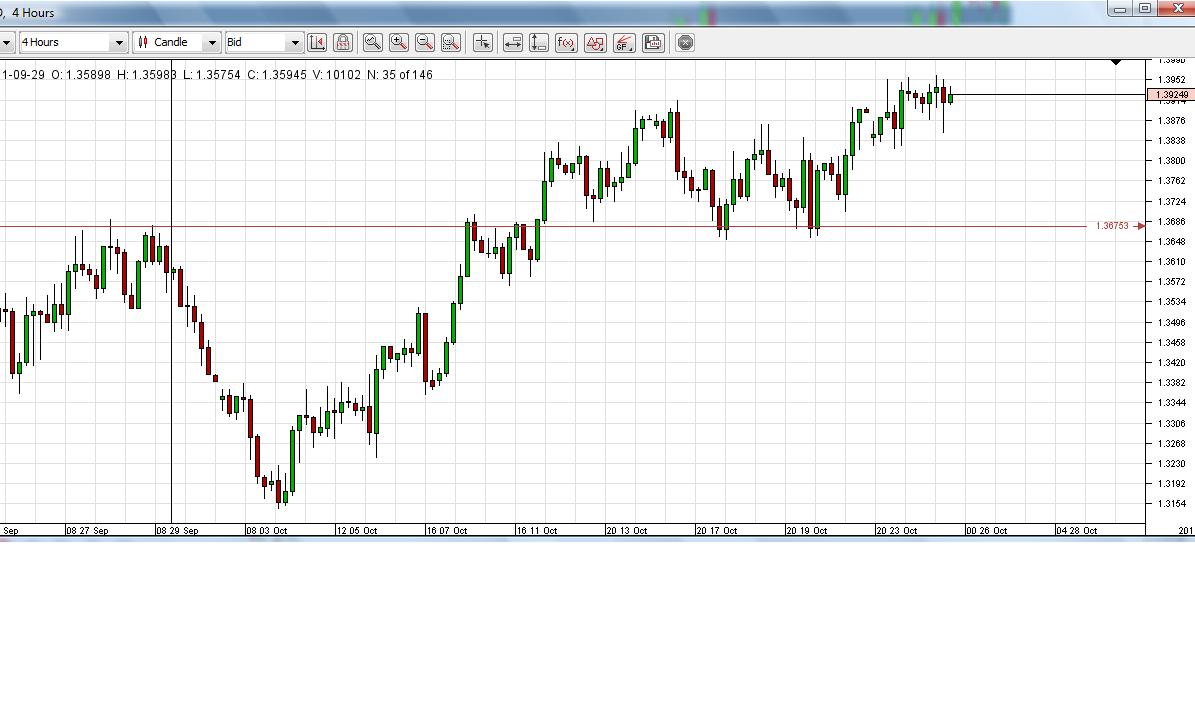Click the GF fan lines tool icon
This screenshot has width=1195, height=705.
[624, 43]
